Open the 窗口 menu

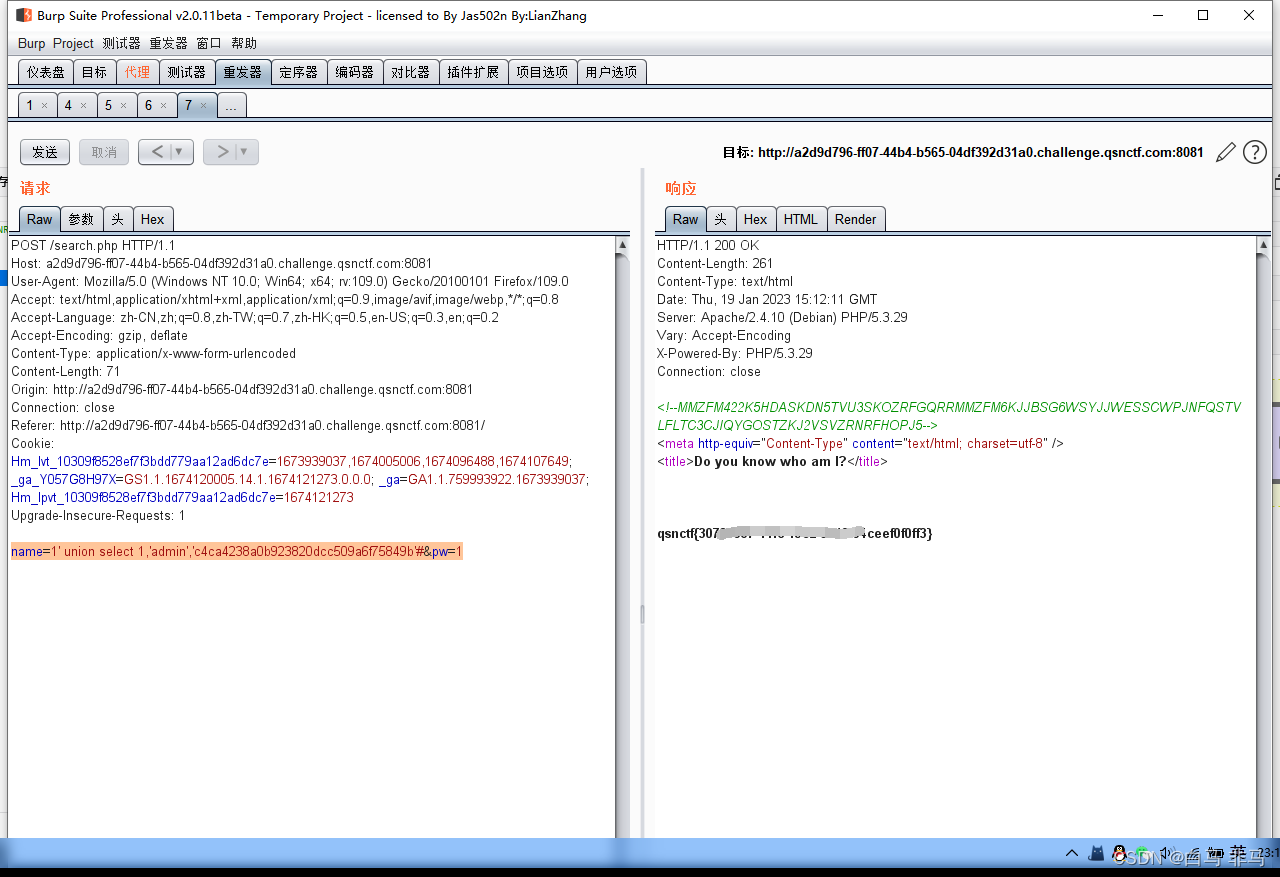tap(209, 43)
